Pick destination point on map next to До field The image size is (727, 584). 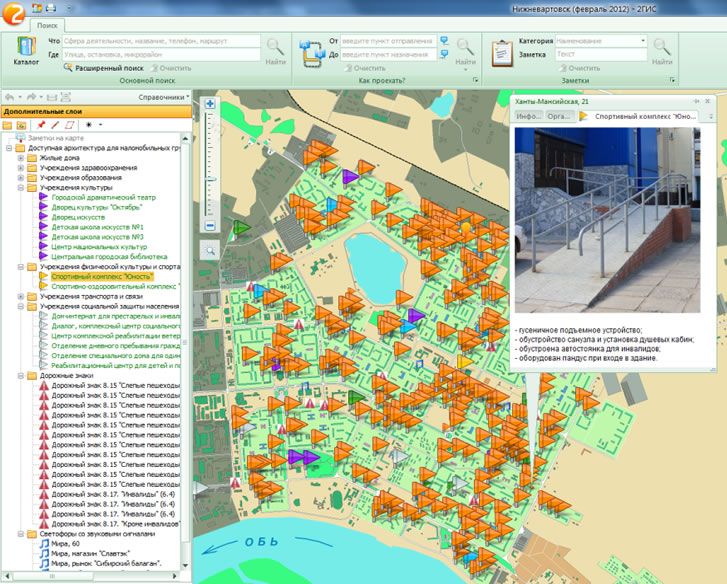(444, 54)
